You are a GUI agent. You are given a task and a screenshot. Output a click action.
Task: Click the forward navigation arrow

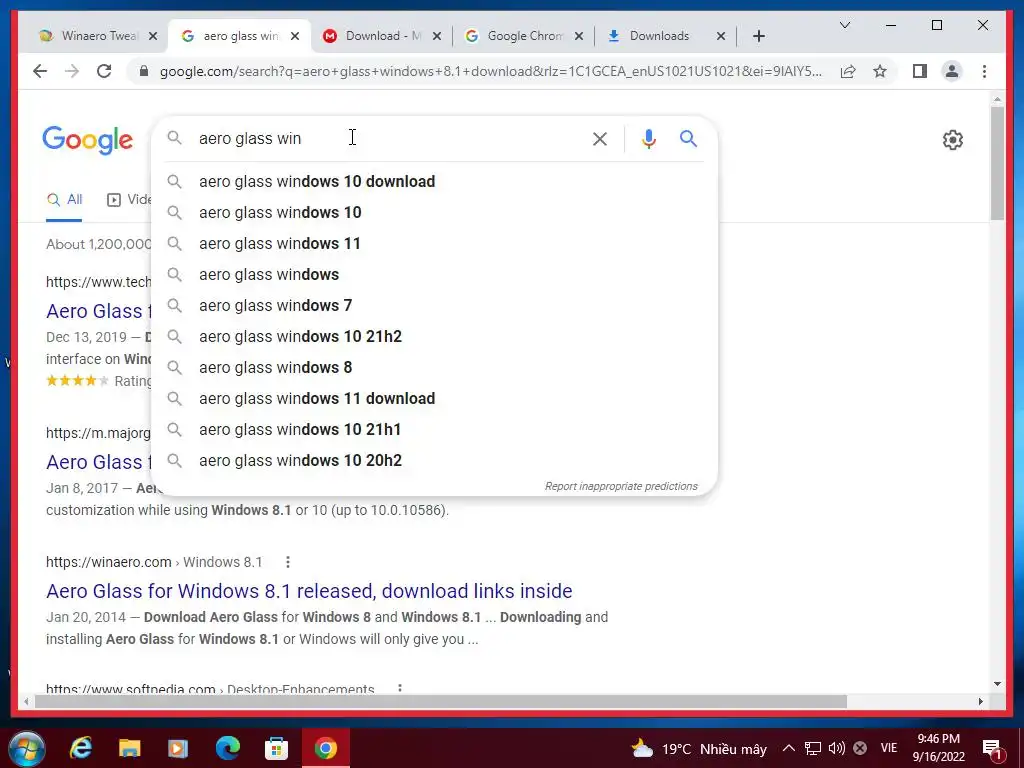point(72,71)
